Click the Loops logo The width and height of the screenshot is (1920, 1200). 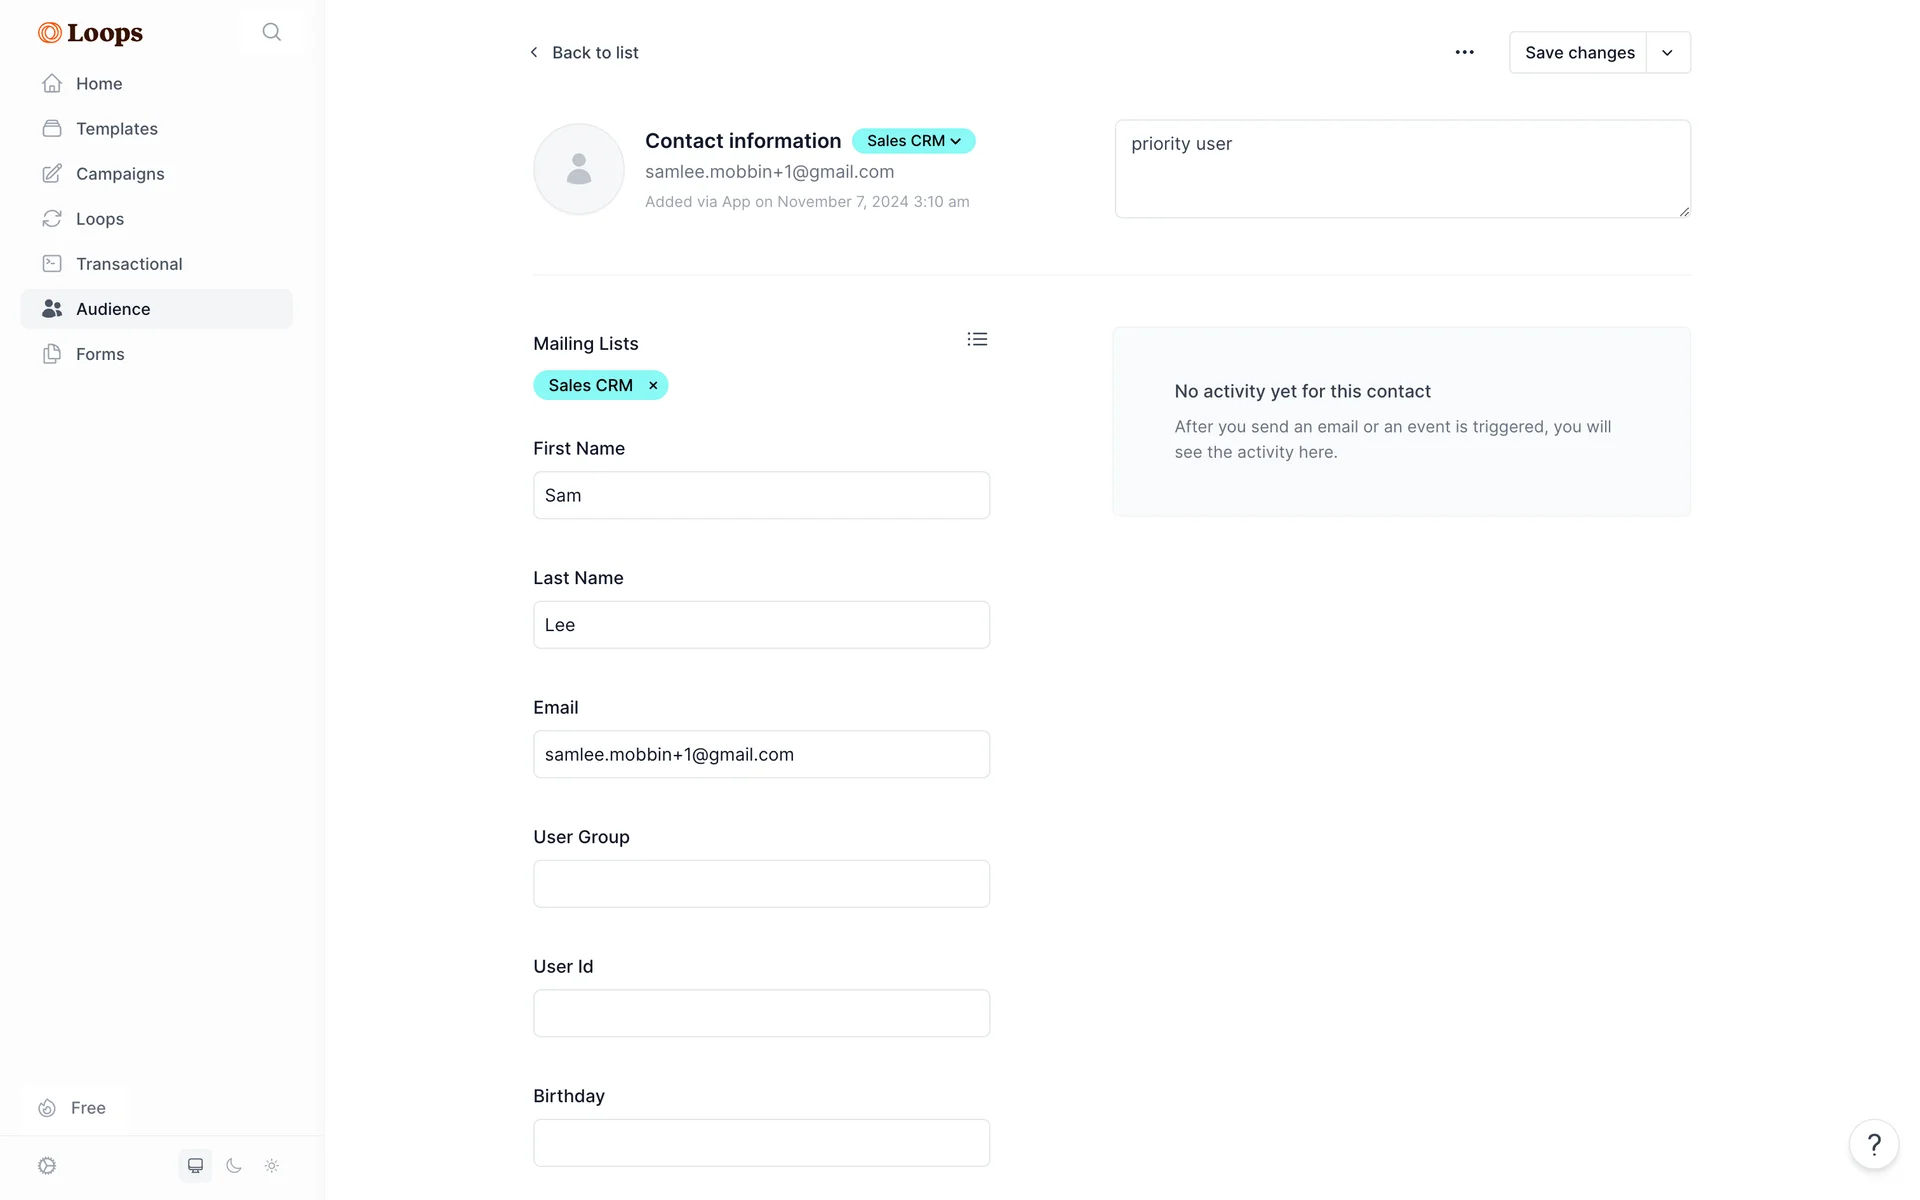91,33
